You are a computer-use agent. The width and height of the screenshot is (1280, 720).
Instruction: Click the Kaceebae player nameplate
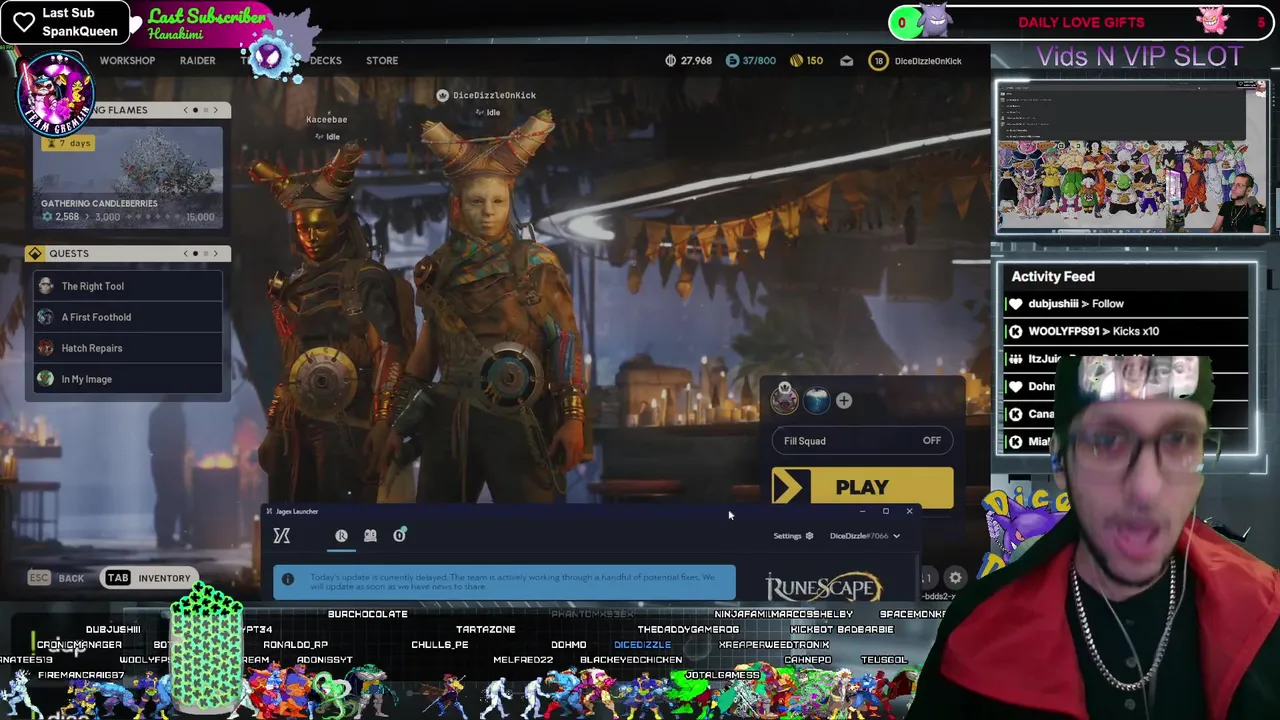(326, 120)
